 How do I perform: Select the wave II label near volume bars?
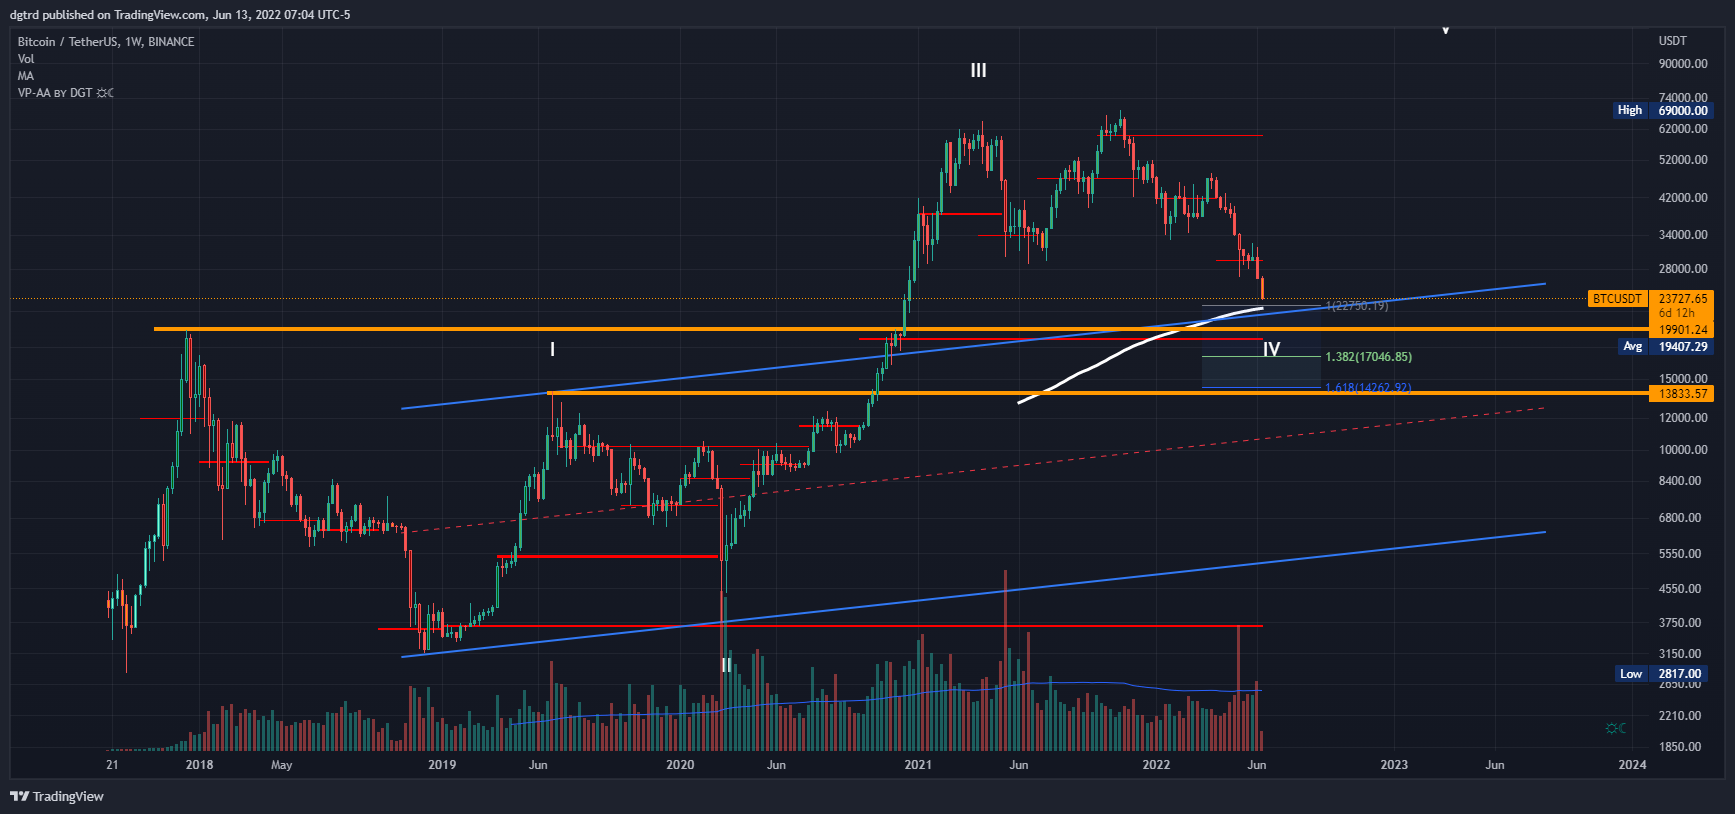click(x=726, y=665)
